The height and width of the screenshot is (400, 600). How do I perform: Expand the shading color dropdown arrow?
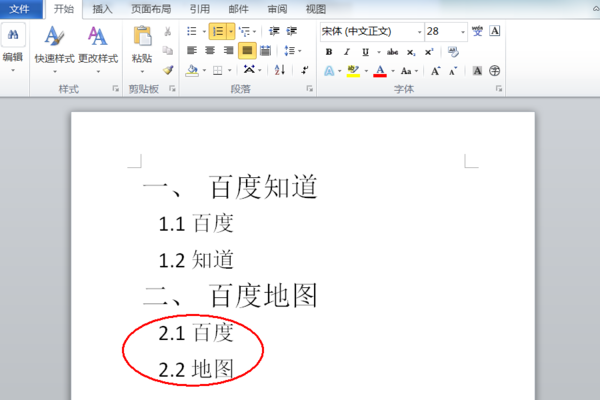204,70
